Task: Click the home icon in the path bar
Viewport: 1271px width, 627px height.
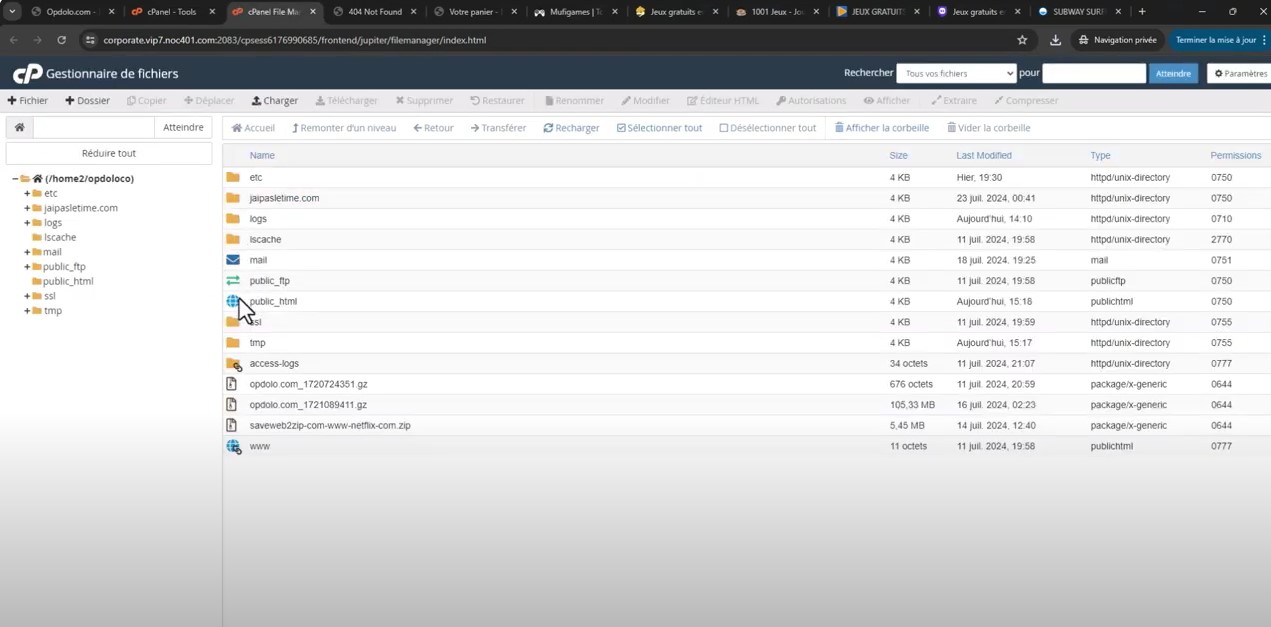Action: (19, 128)
